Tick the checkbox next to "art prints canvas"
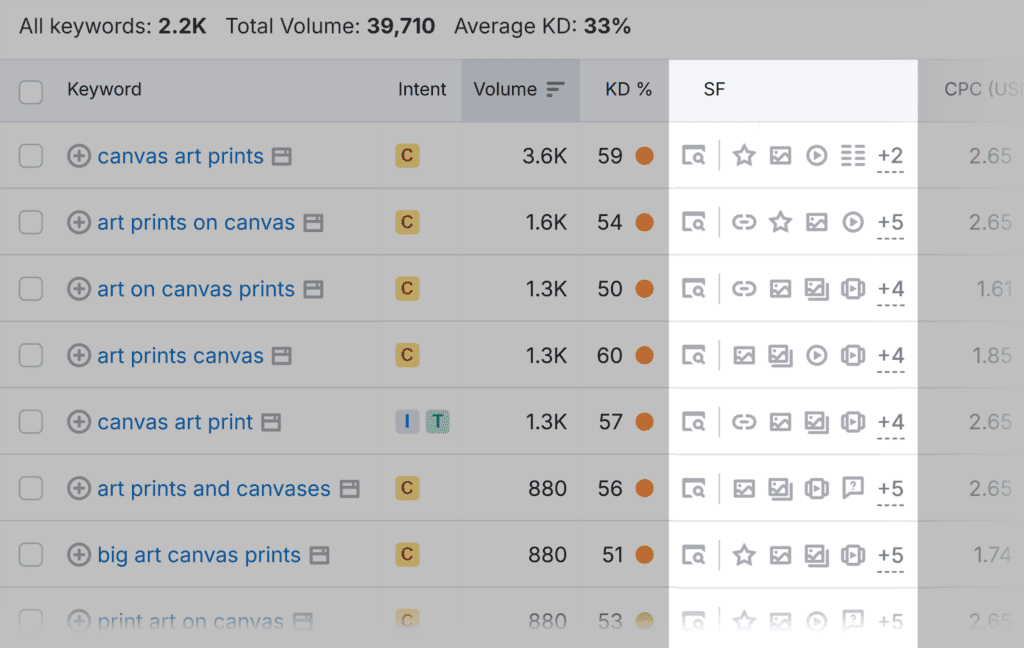The height and width of the screenshot is (648, 1024). tap(31, 355)
